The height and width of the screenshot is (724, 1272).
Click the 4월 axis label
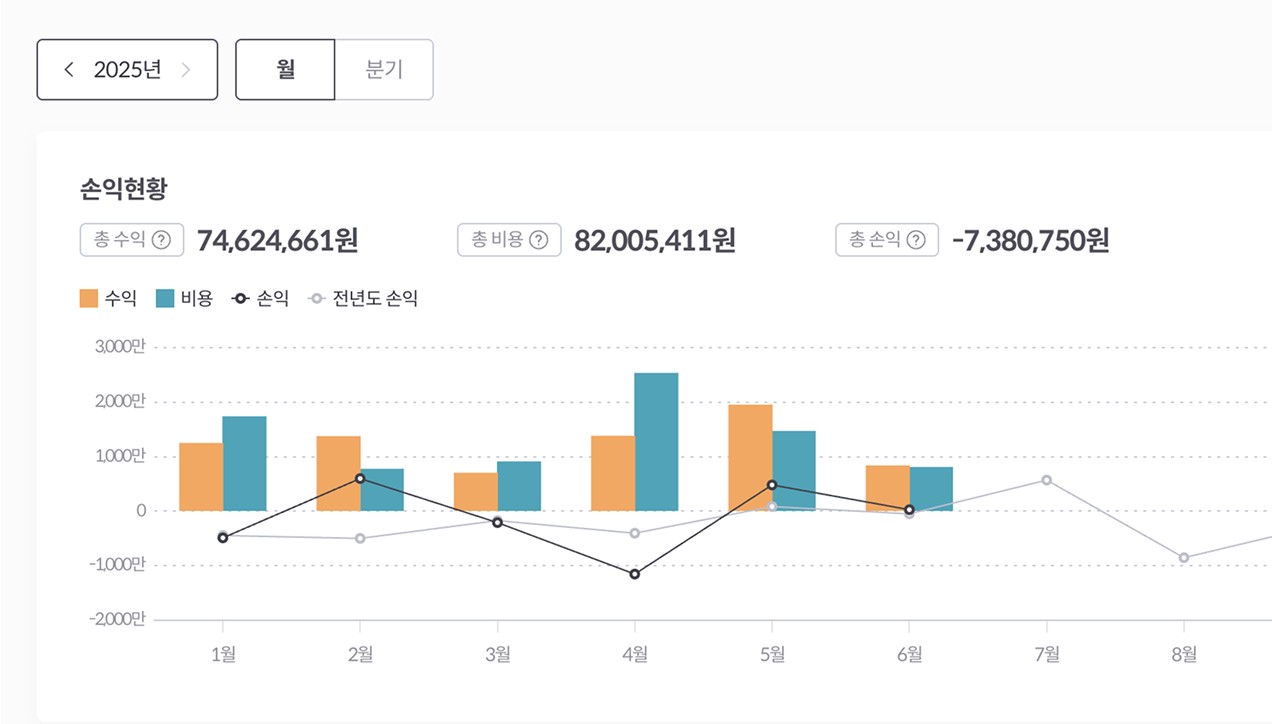635,654
